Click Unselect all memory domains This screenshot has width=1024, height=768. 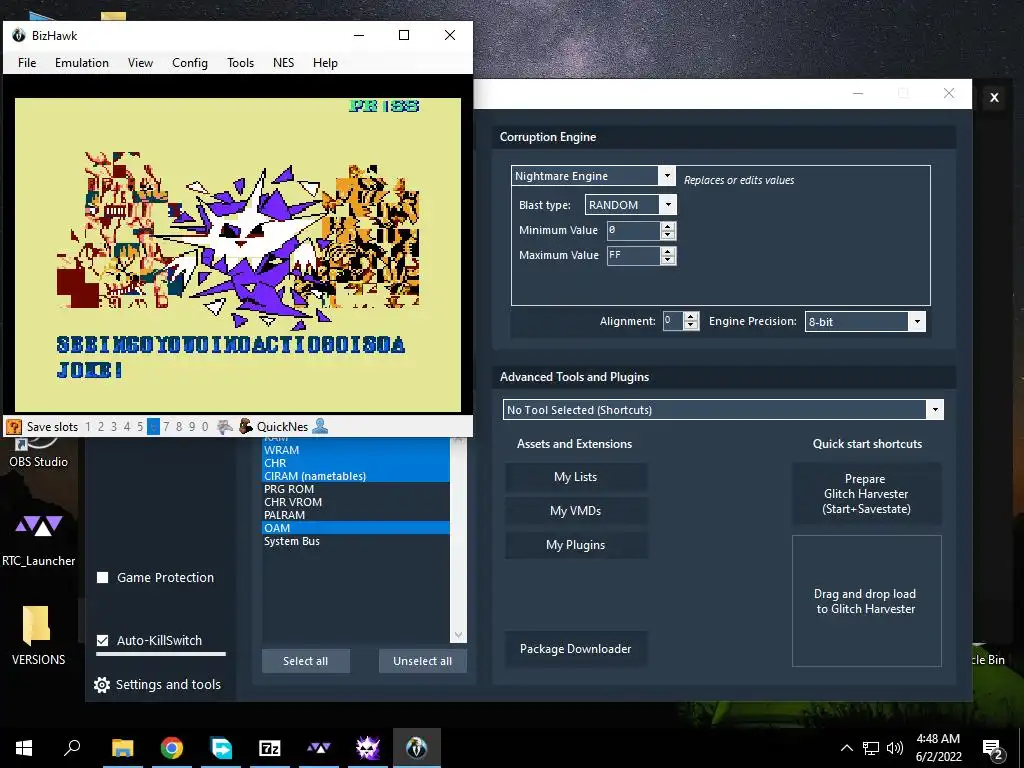[x=423, y=661]
